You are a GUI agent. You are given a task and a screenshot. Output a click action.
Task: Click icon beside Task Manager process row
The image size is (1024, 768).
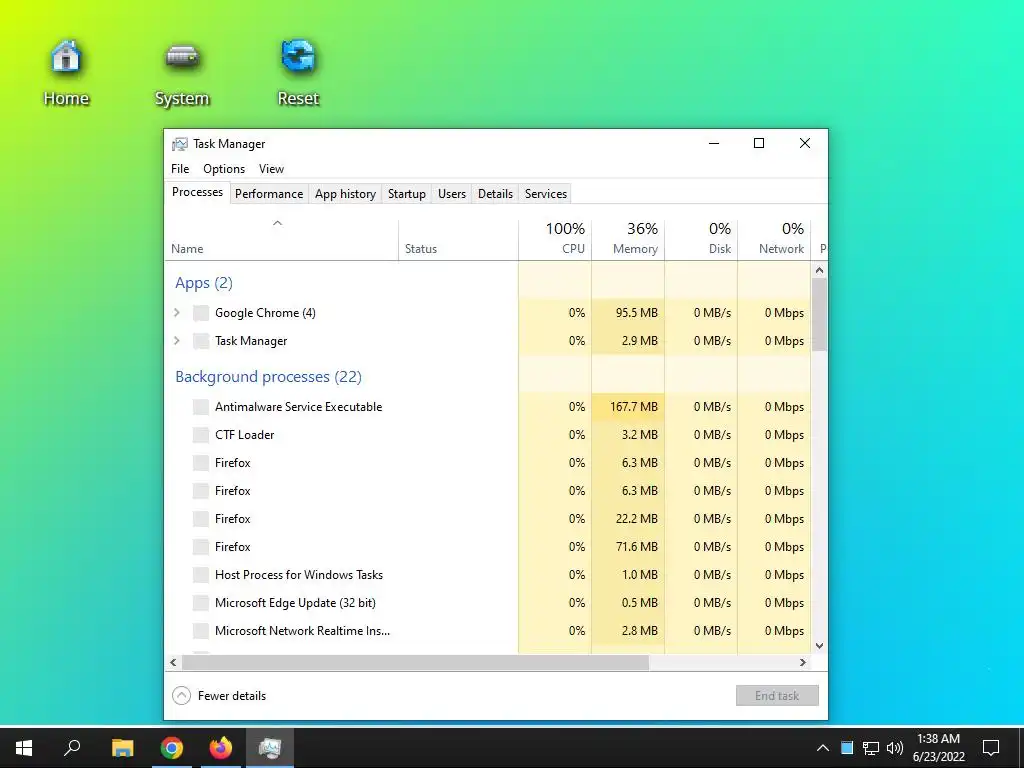pos(201,341)
